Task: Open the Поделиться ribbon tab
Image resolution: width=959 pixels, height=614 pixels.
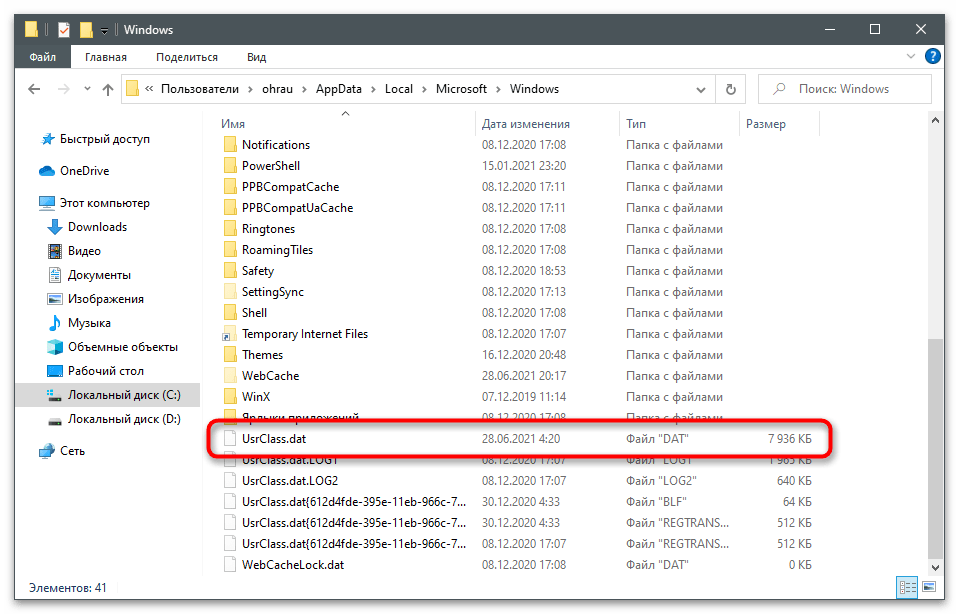Action: [x=187, y=57]
